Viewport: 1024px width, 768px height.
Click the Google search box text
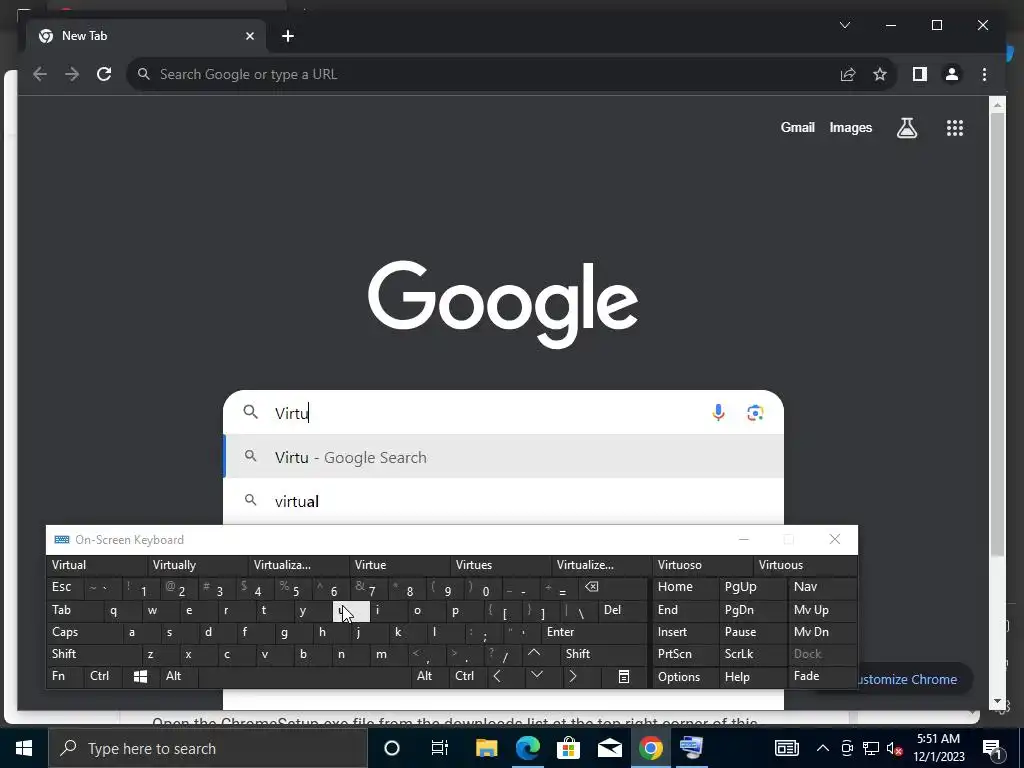291,413
